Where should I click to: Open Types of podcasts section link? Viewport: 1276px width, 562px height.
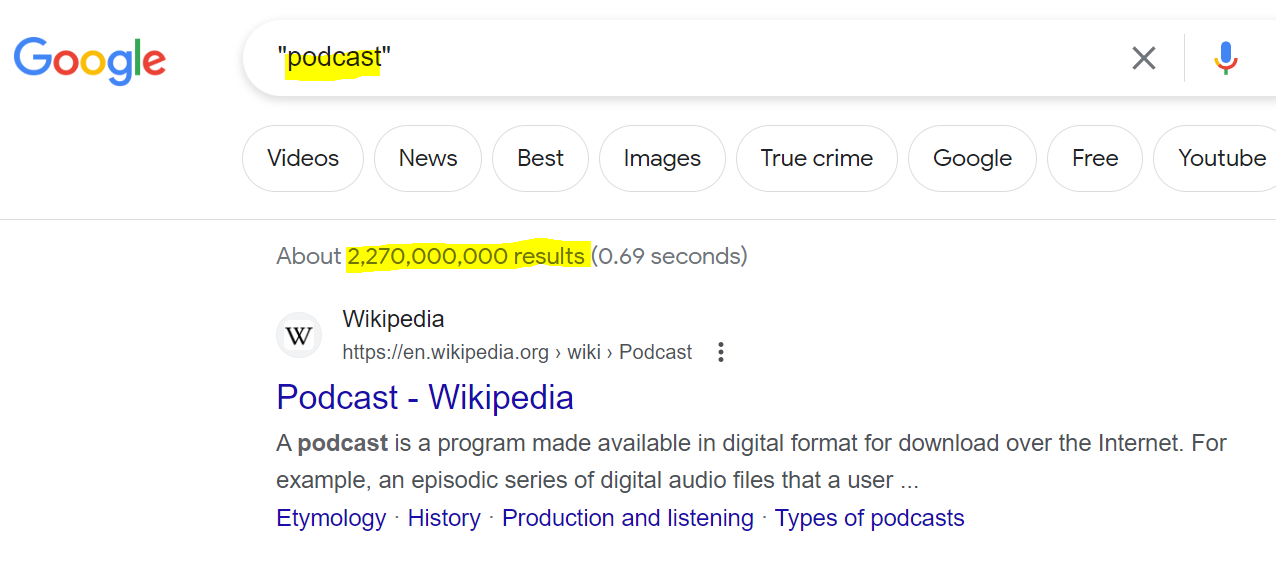coord(870,518)
